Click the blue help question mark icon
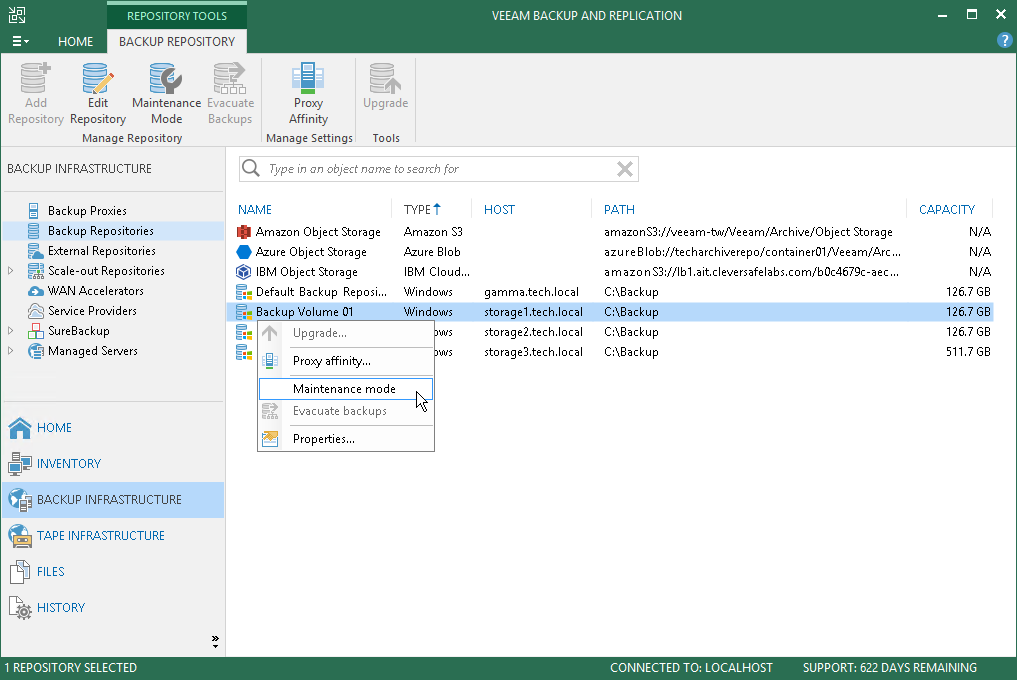The width and height of the screenshot is (1017, 680). (1005, 41)
